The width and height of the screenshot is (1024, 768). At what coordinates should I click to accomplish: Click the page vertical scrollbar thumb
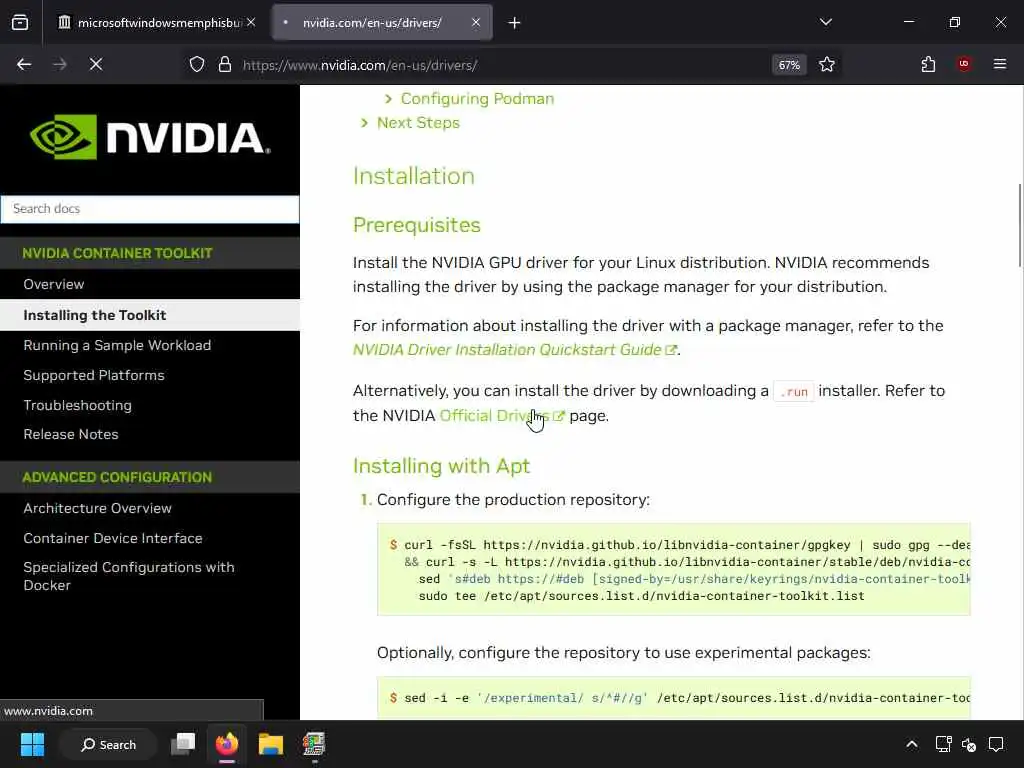pos(1019,225)
